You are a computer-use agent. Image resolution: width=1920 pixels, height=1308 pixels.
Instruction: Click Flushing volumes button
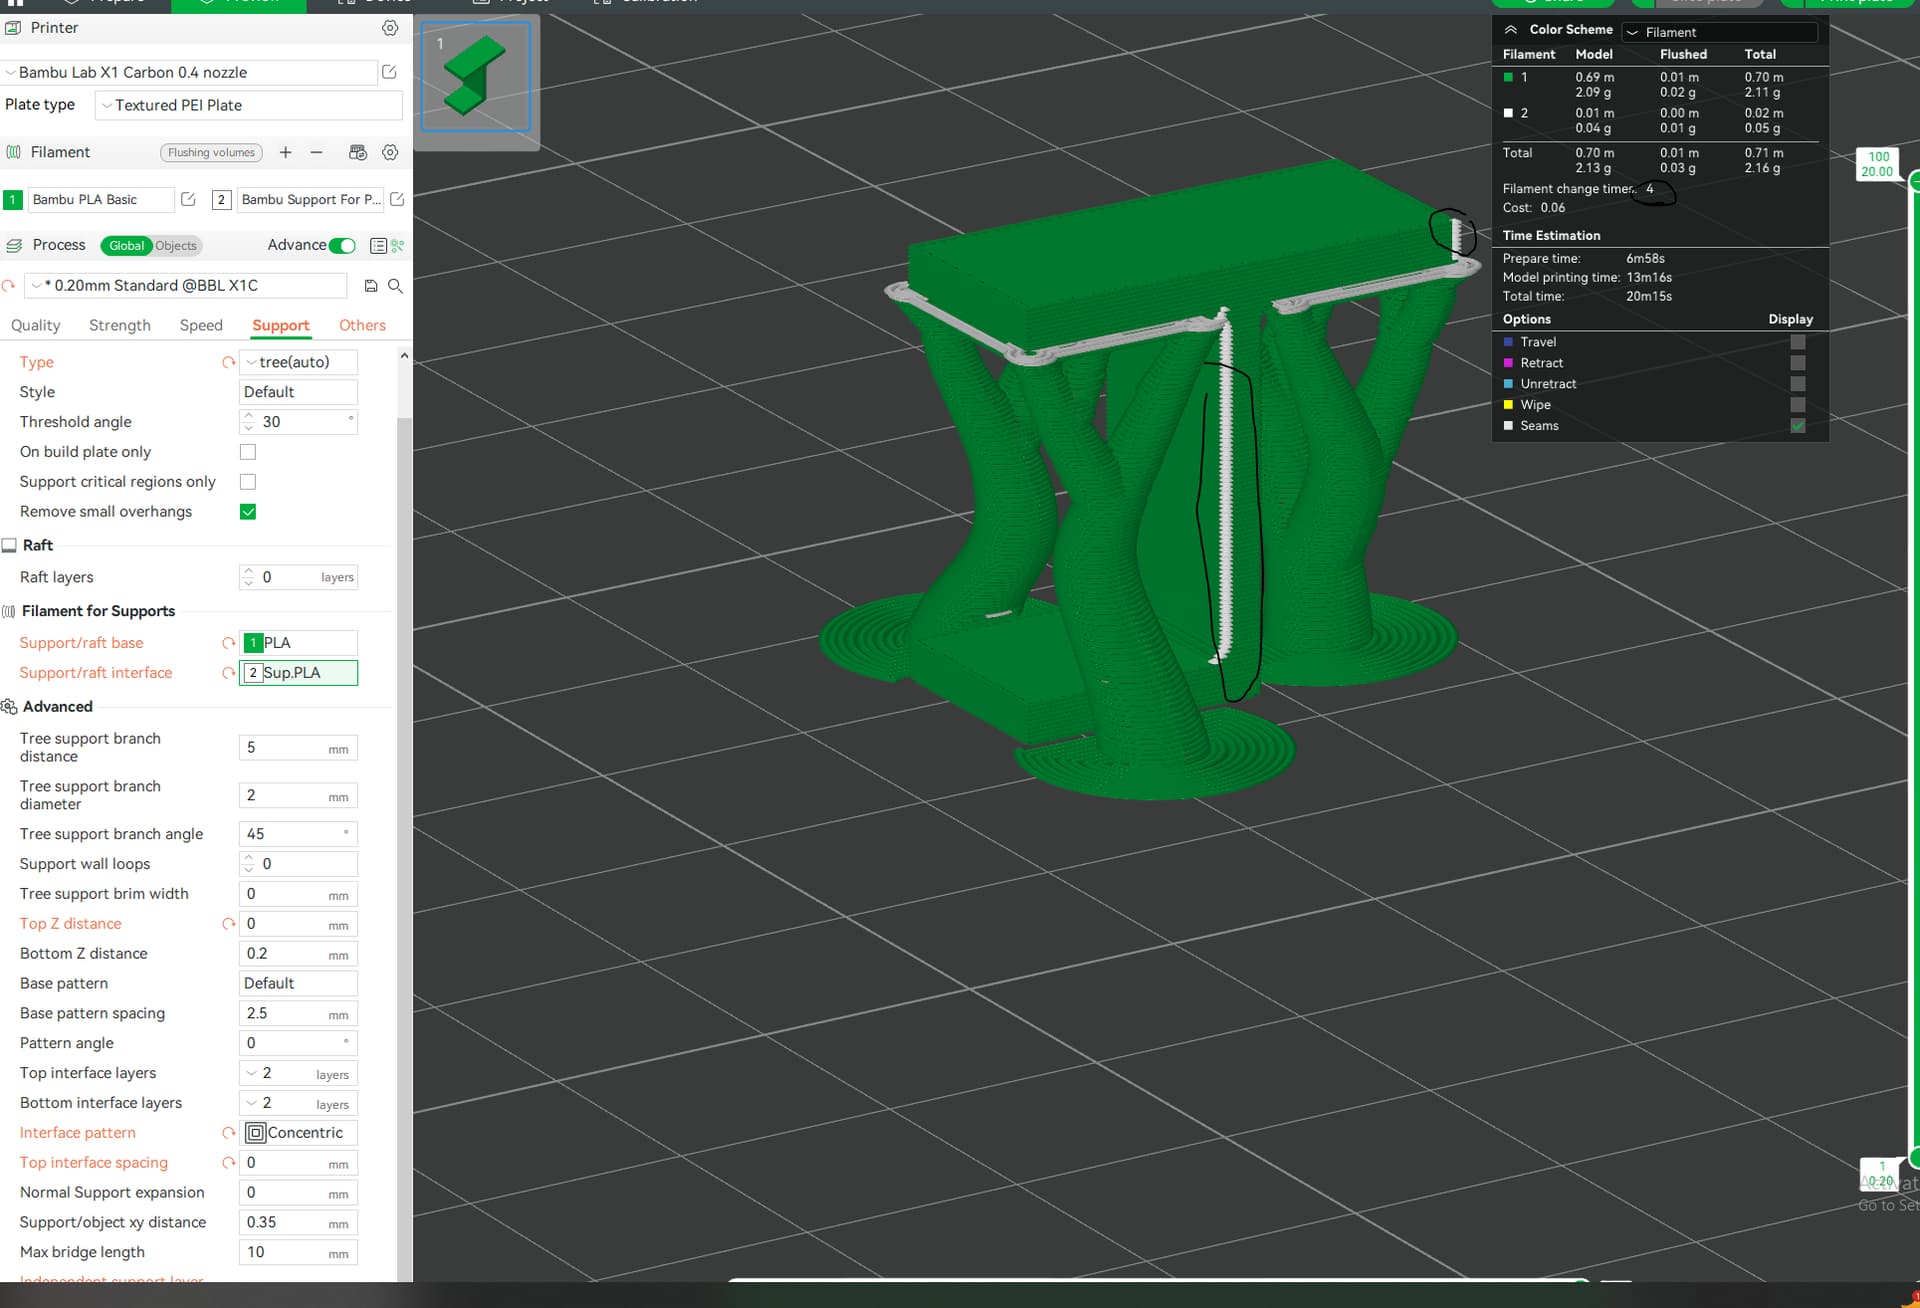(x=211, y=152)
